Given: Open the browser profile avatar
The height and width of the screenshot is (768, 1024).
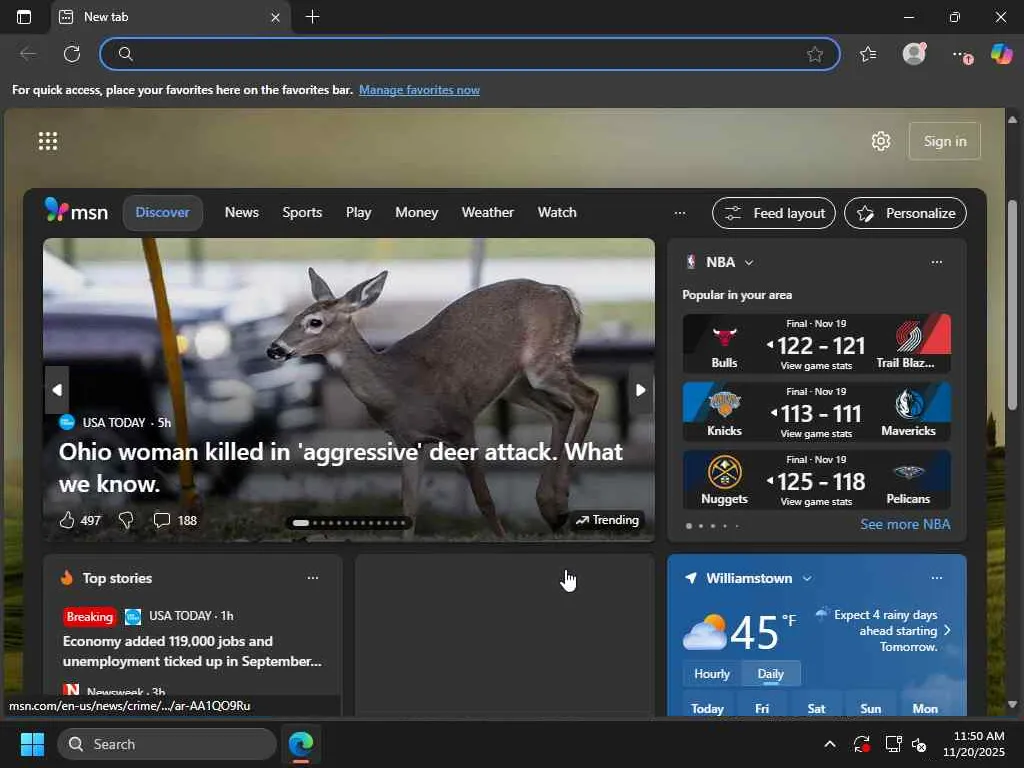Looking at the screenshot, I should [914, 54].
